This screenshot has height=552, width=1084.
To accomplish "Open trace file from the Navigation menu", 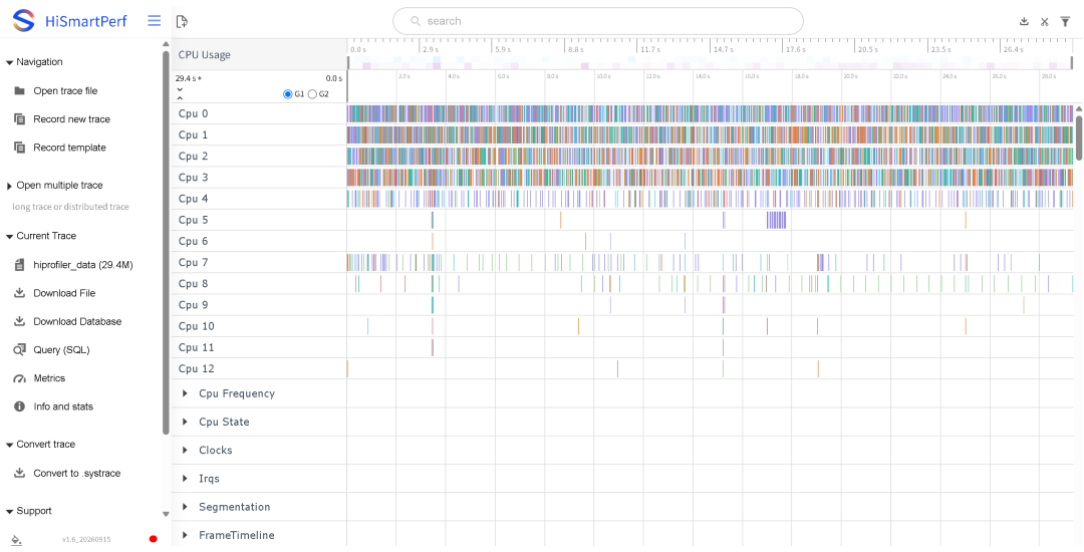I will [65, 91].
